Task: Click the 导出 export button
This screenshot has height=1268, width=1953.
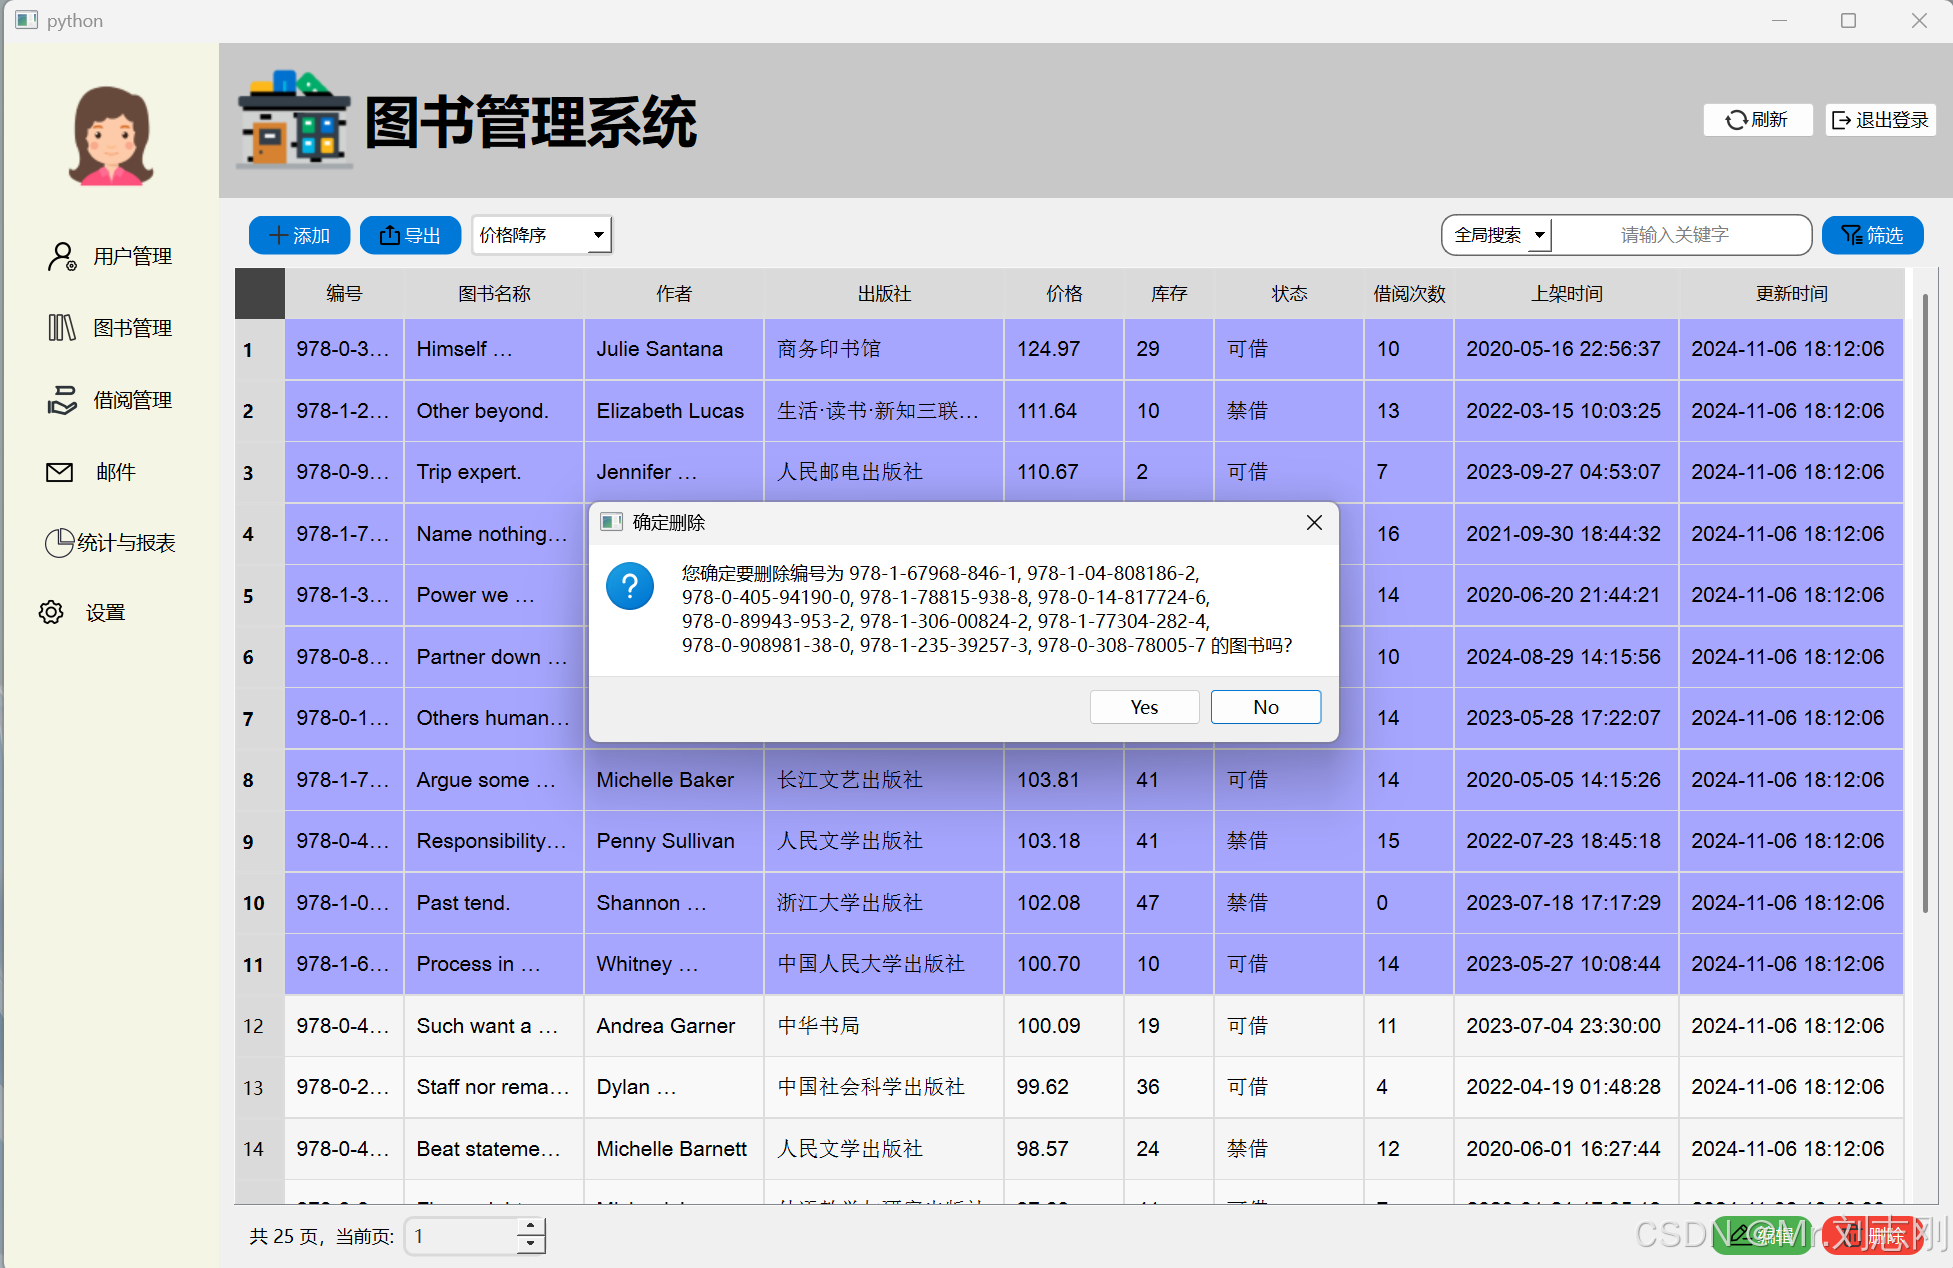Action: [x=410, y=235]
